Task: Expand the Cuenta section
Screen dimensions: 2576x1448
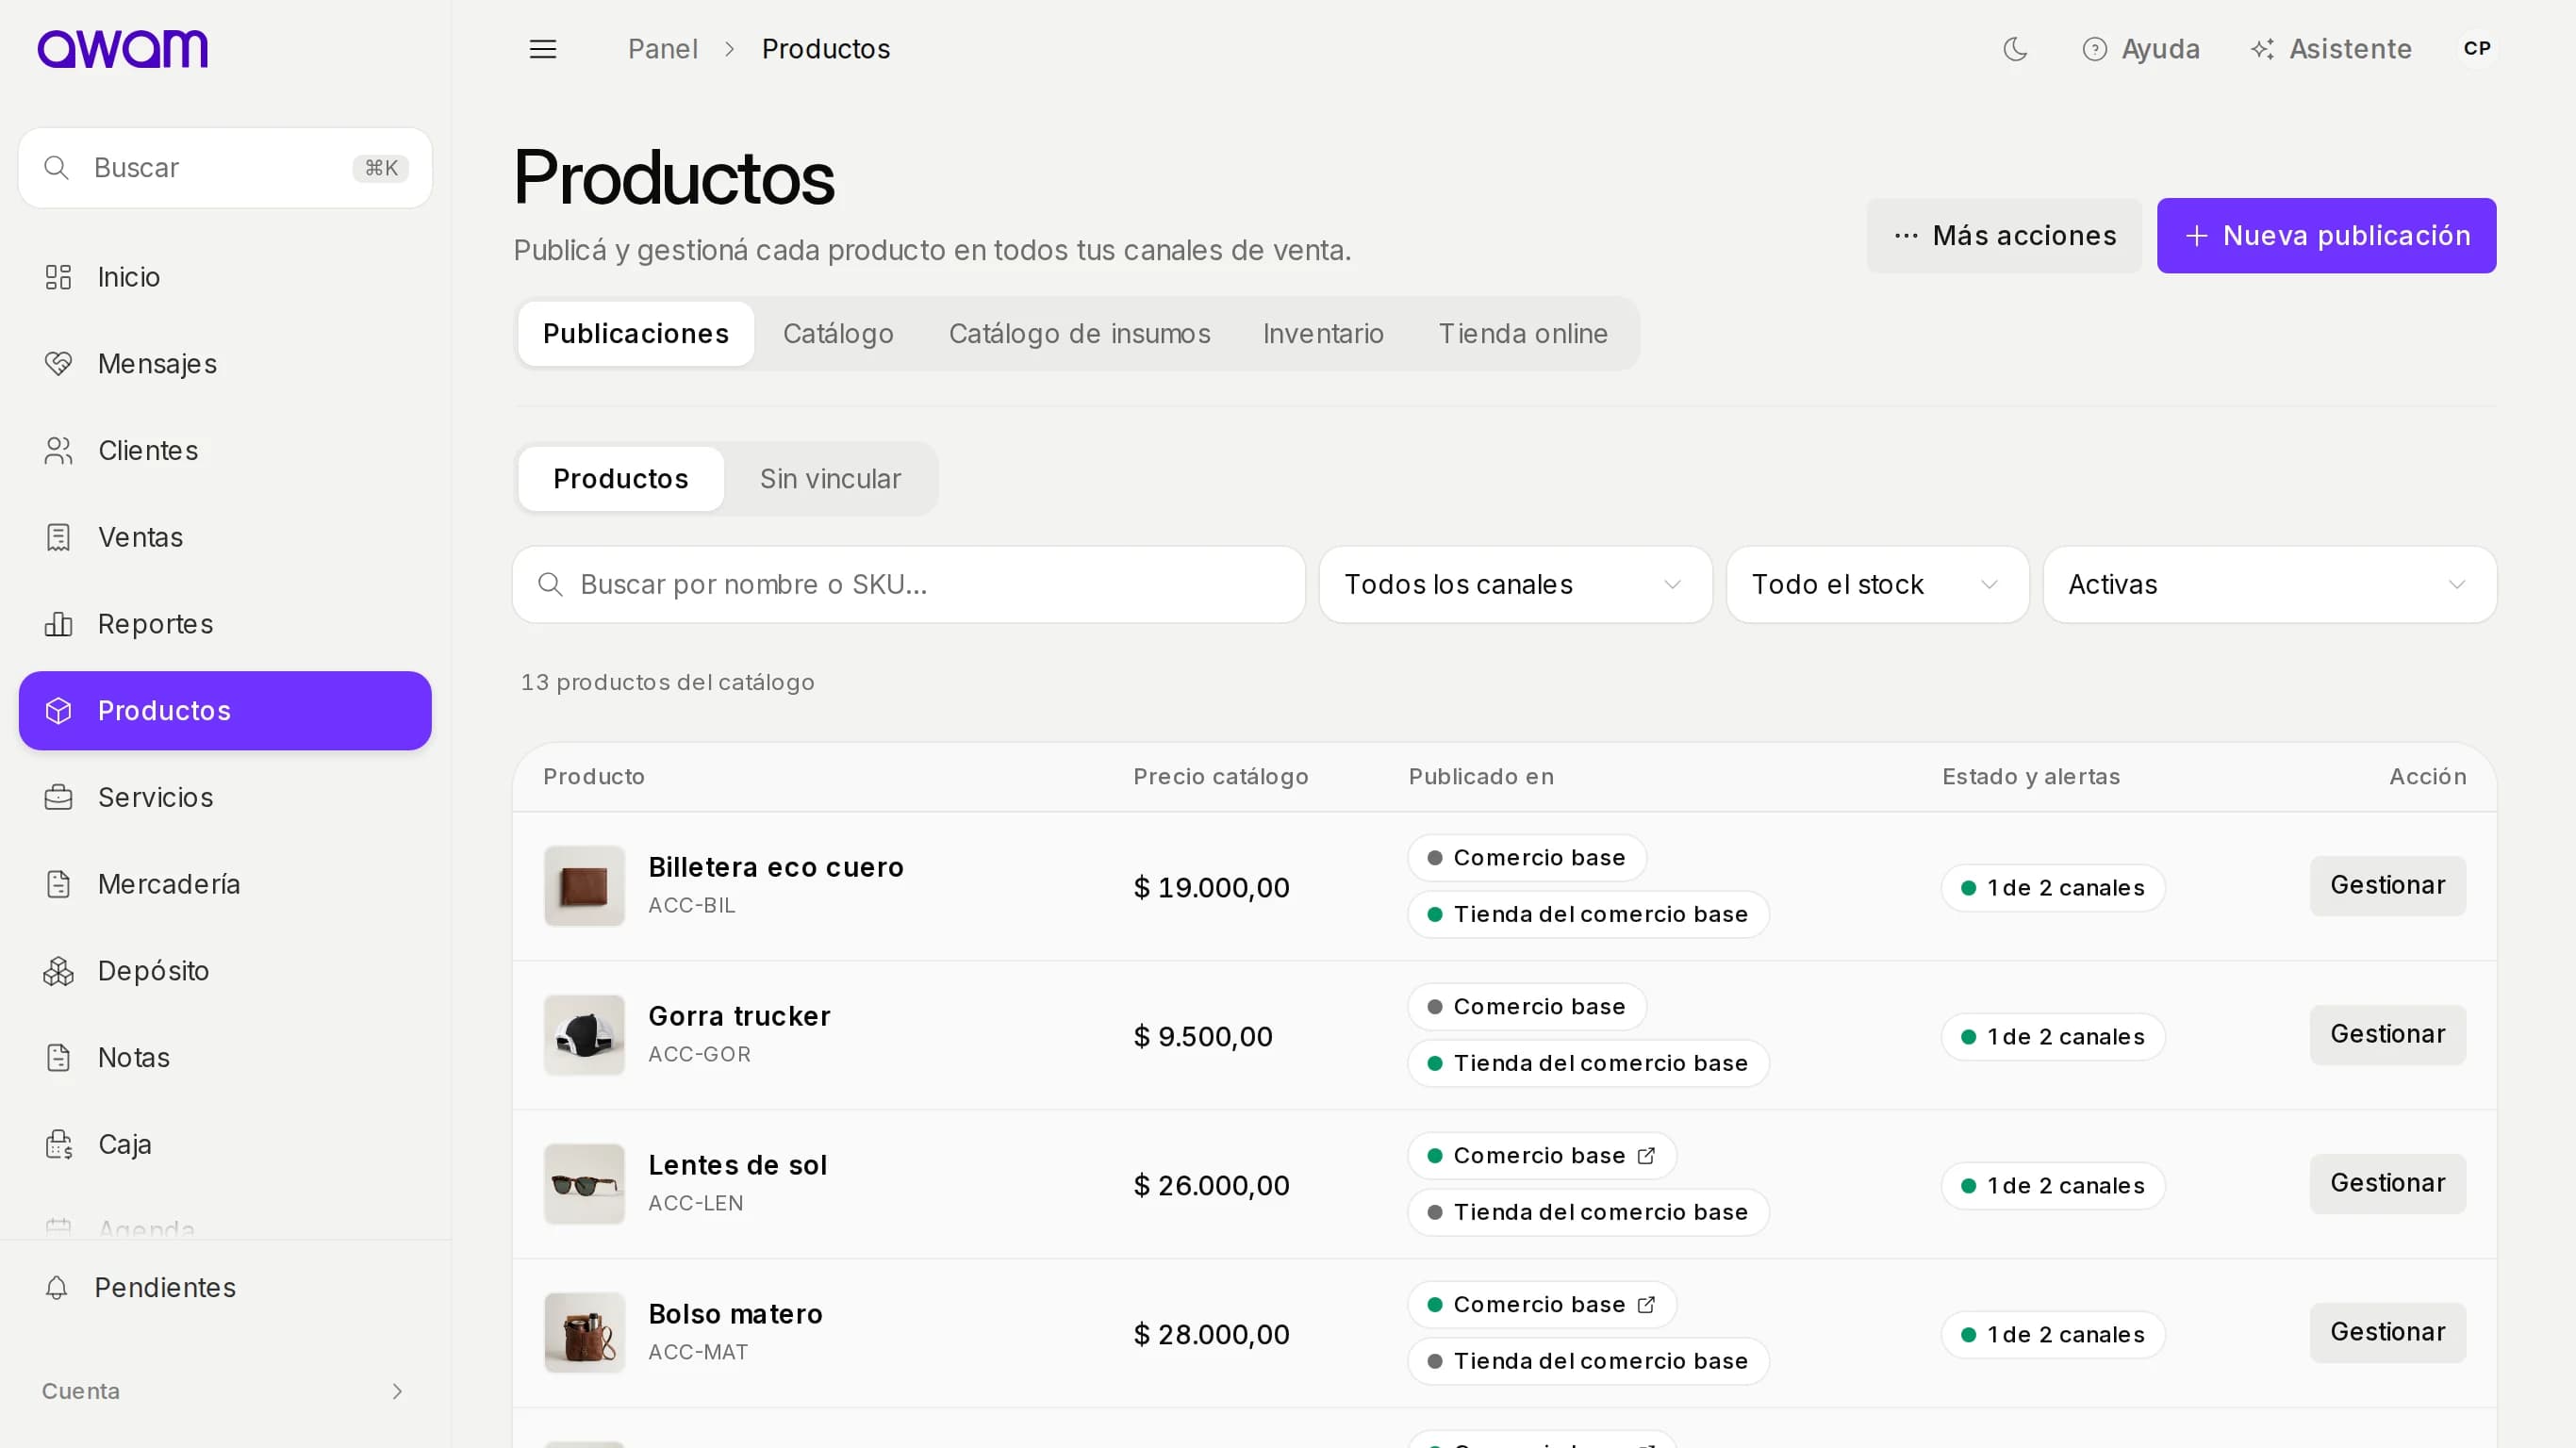Action: tap(224, 1392)
